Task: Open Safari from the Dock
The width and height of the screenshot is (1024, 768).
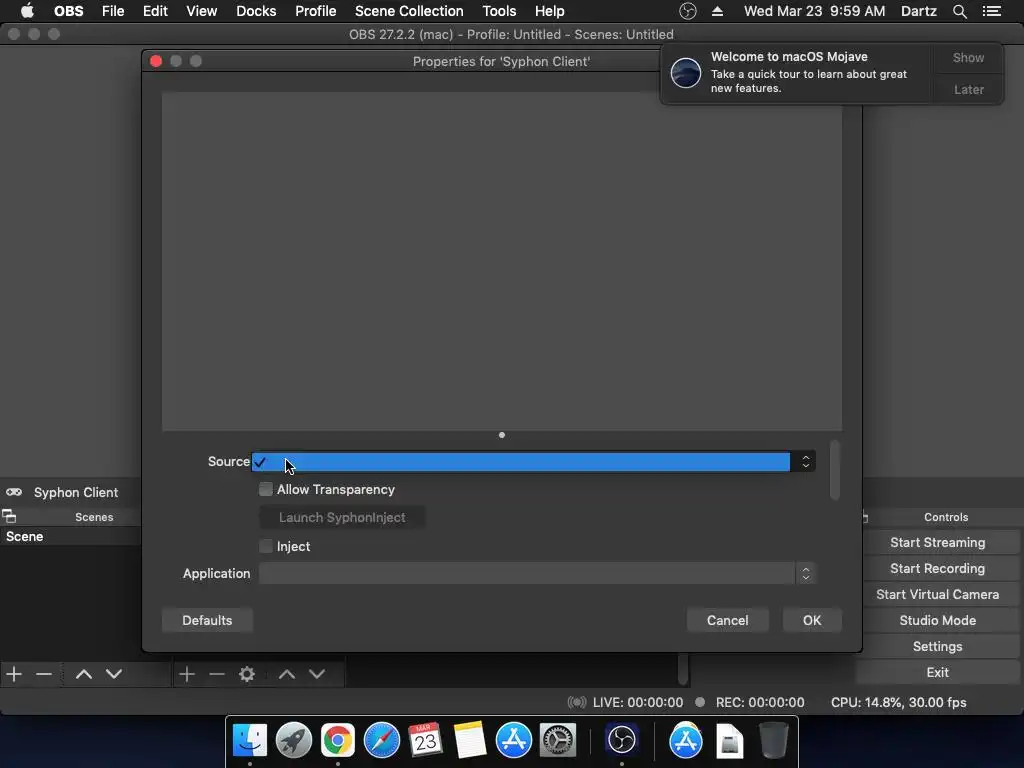Action: coord(381,740)
